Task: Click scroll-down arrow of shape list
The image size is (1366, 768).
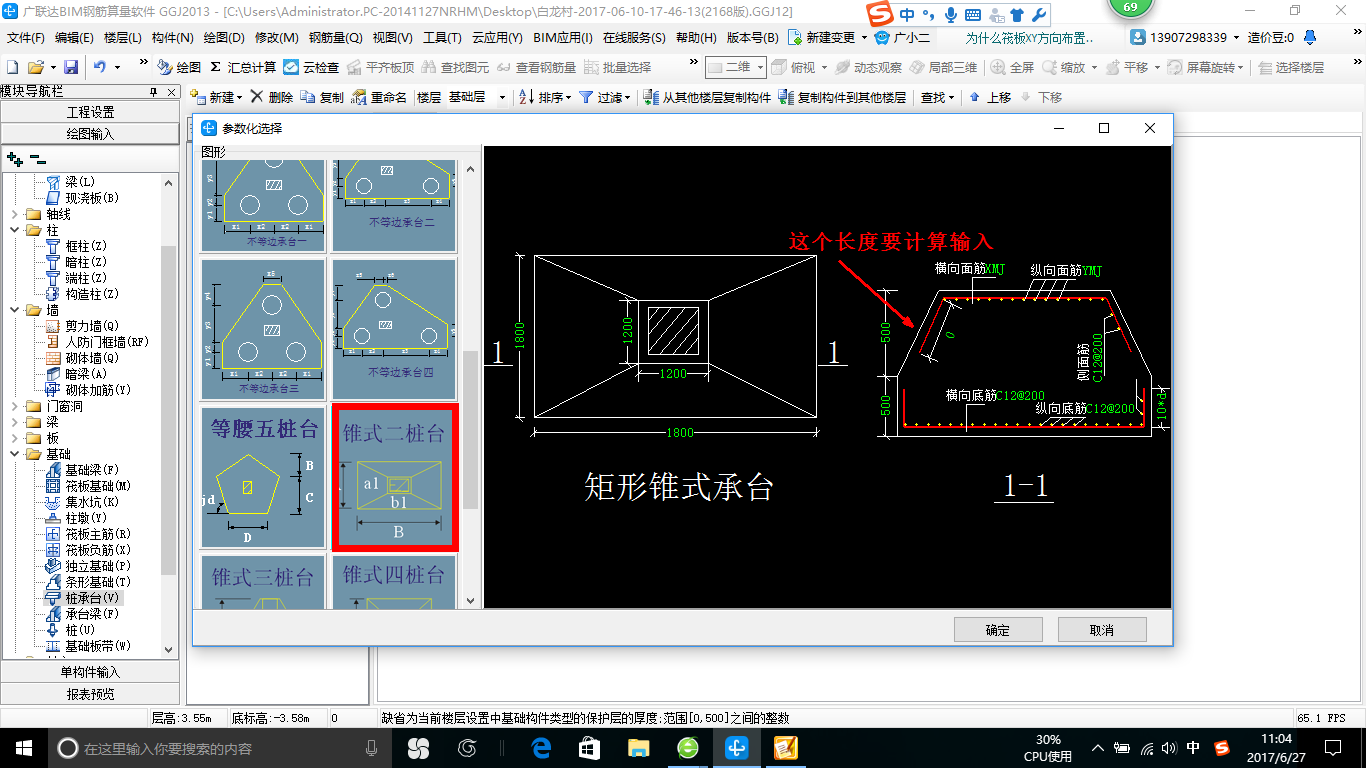Action: [470, 601]
